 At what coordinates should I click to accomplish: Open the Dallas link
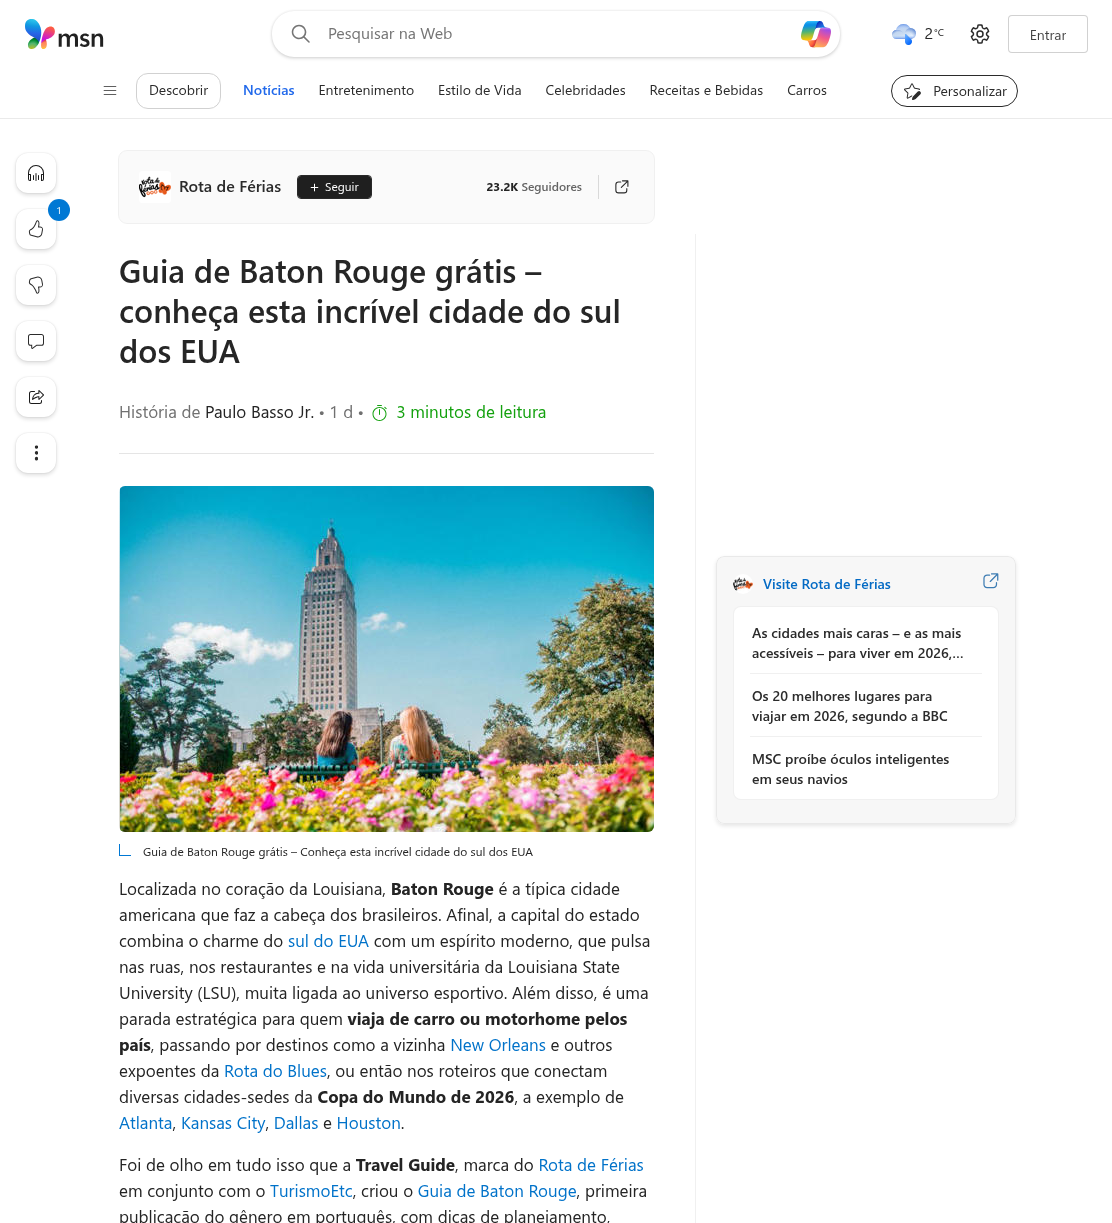[x=296, y=1123]
